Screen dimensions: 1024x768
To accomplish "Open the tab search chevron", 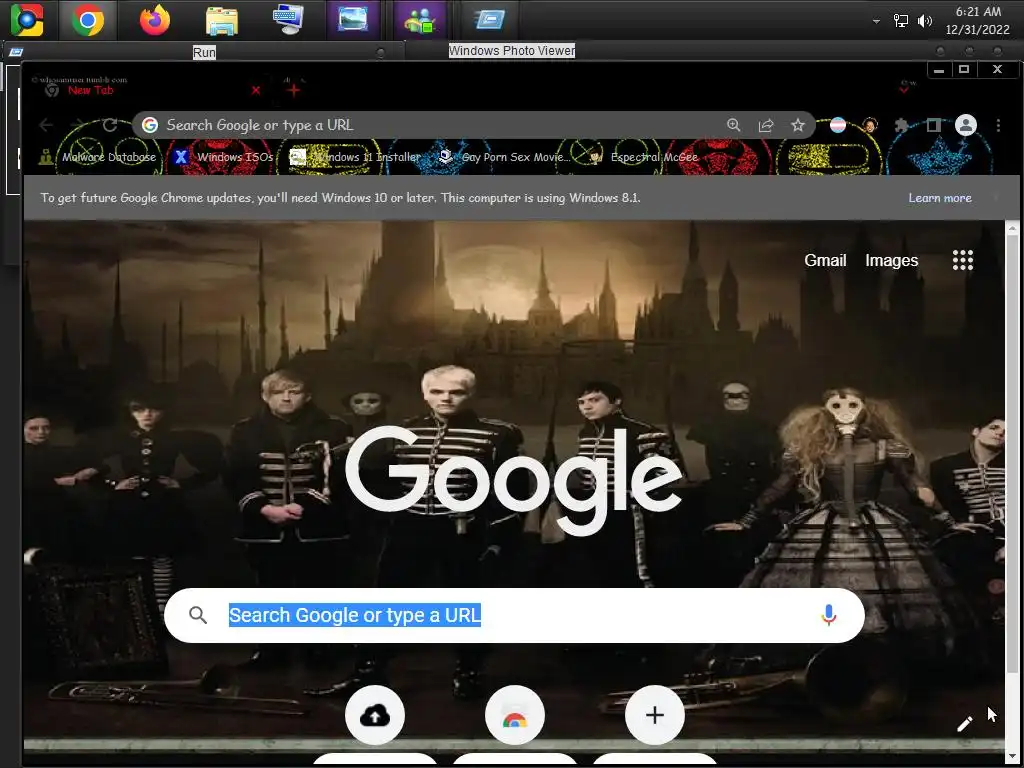I will coord(904,89).
